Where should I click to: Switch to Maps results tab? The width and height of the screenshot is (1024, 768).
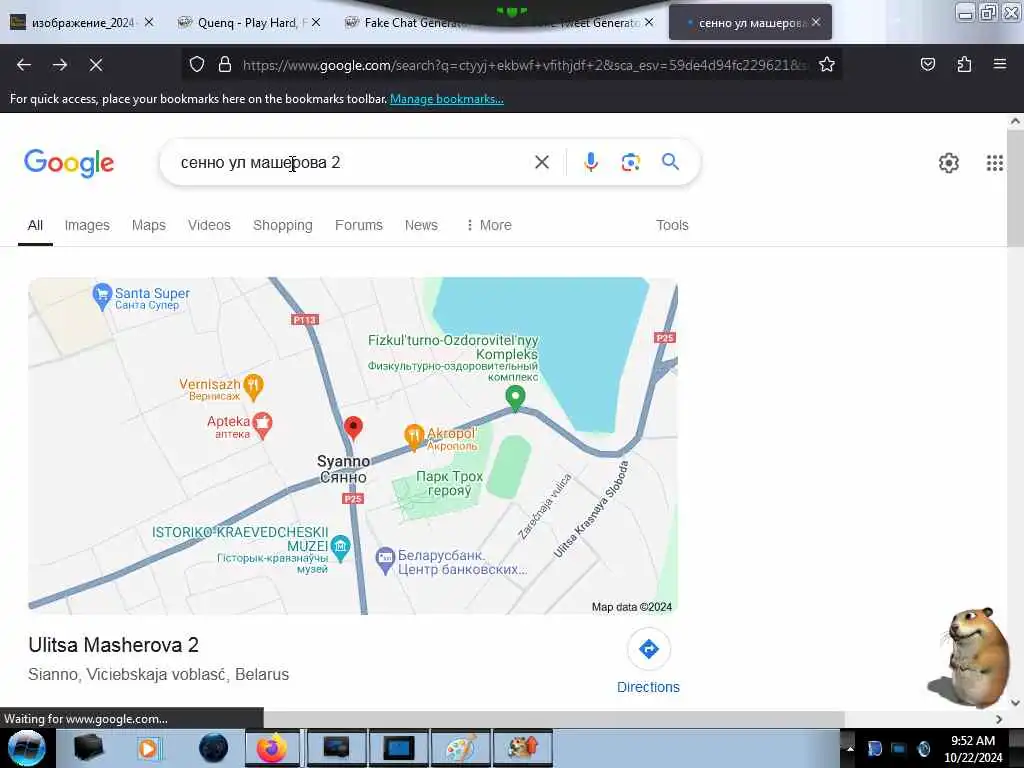click(149, 225)
